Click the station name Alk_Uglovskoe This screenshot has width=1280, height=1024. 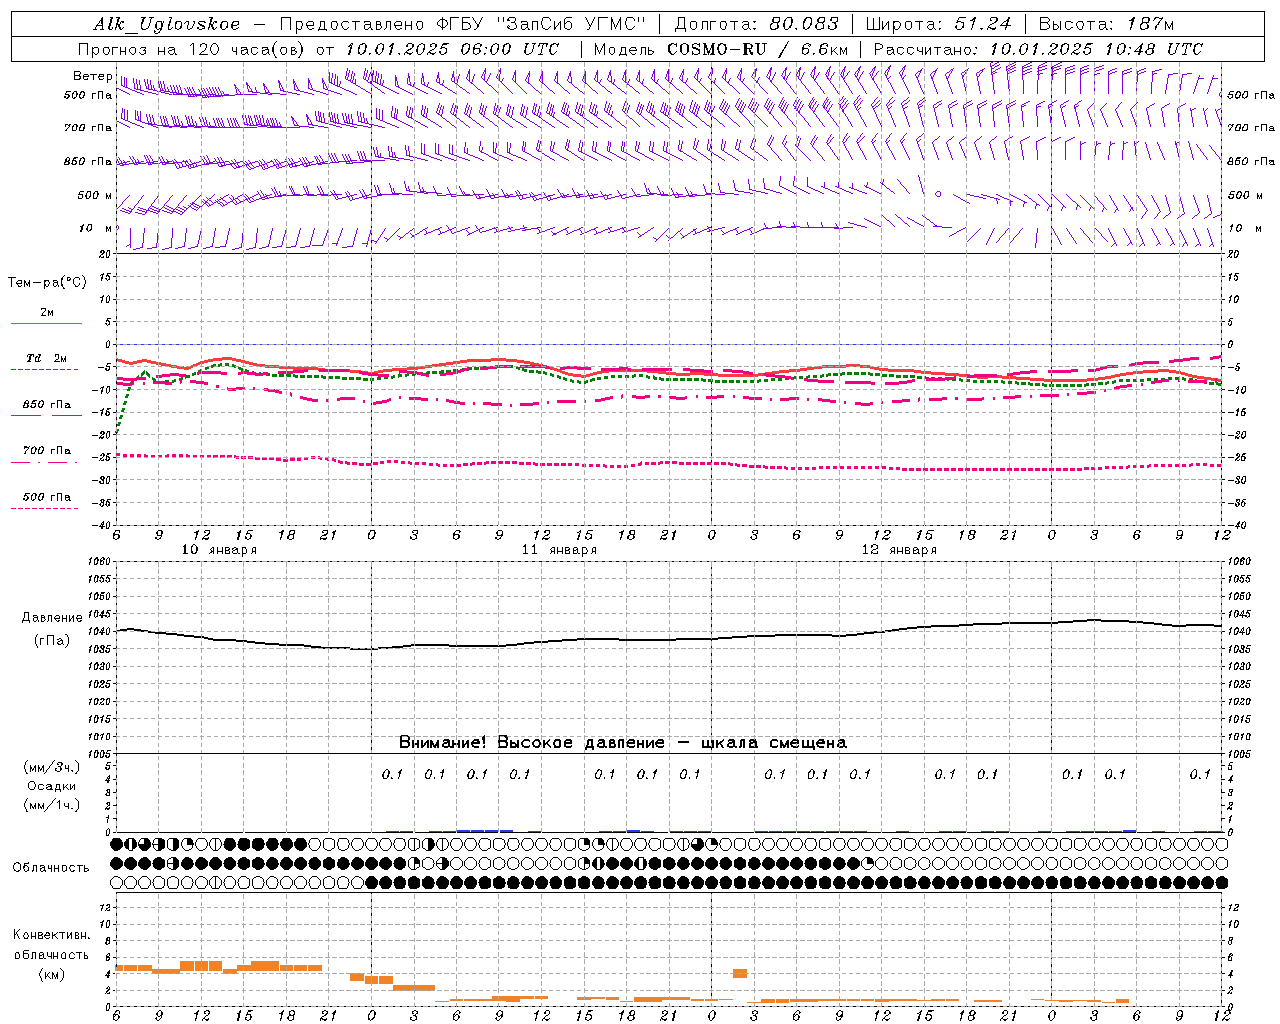(167, 24)
